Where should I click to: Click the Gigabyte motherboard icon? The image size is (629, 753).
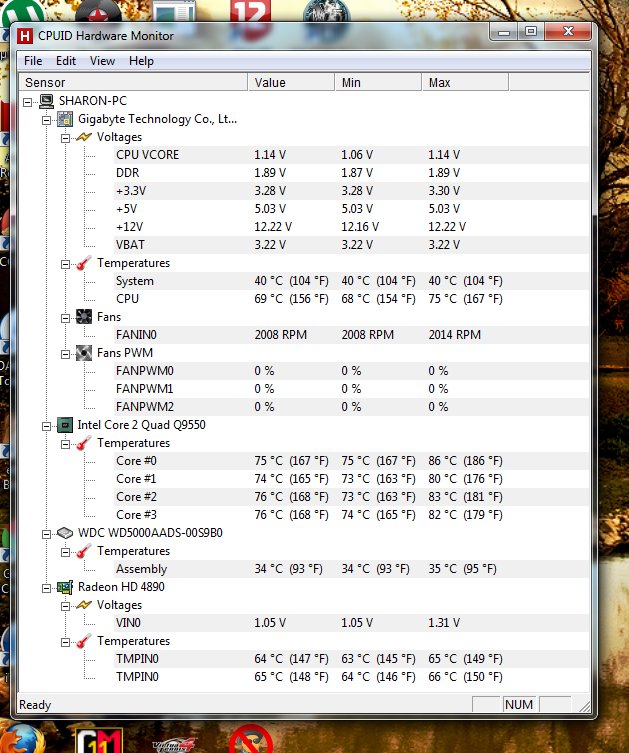click(x=65, y=119)
